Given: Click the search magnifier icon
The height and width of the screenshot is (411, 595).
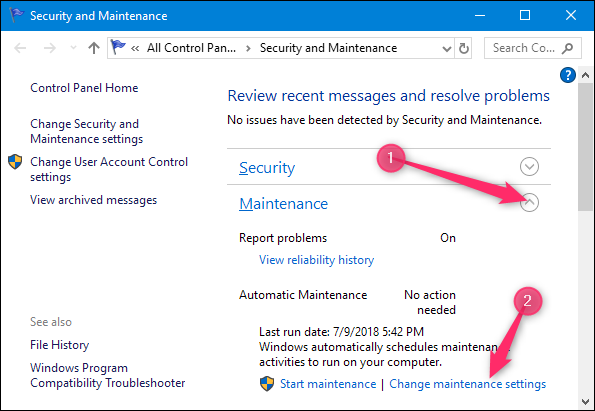Looking at the screenshot, I should click(x=568, y=48).
